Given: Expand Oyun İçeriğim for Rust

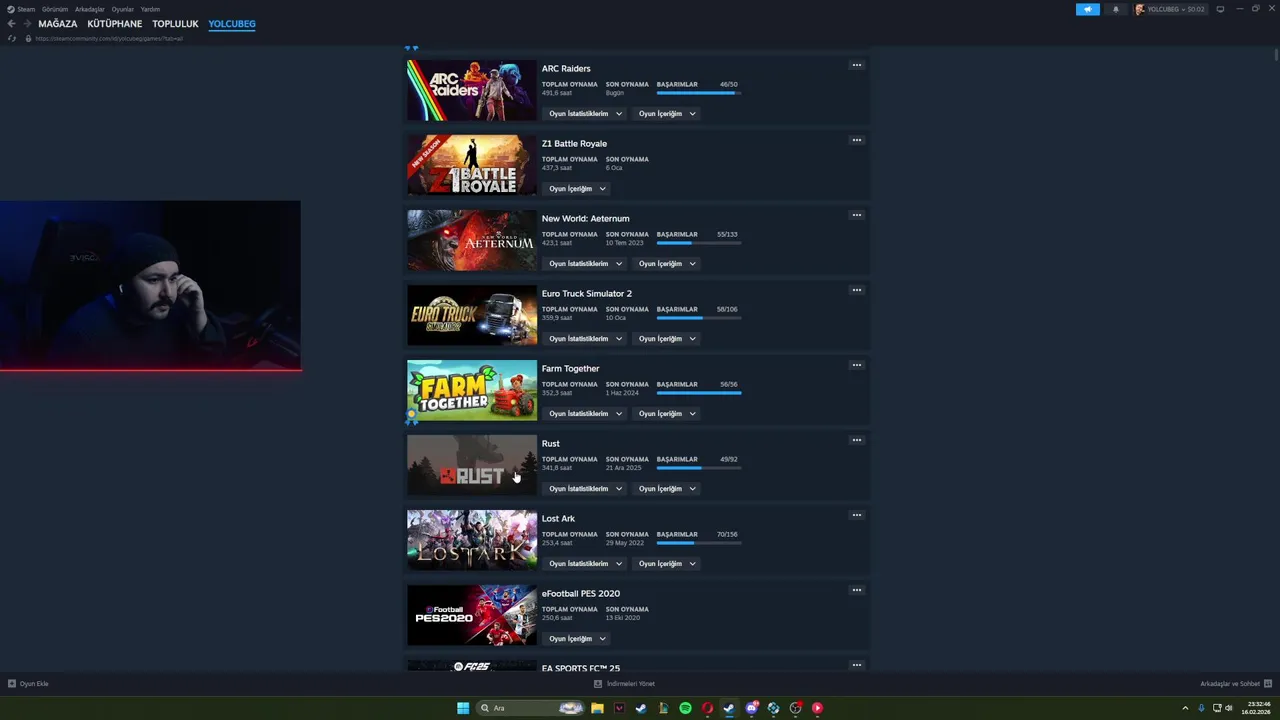Looking at the screenshot, I should [667, 489].
